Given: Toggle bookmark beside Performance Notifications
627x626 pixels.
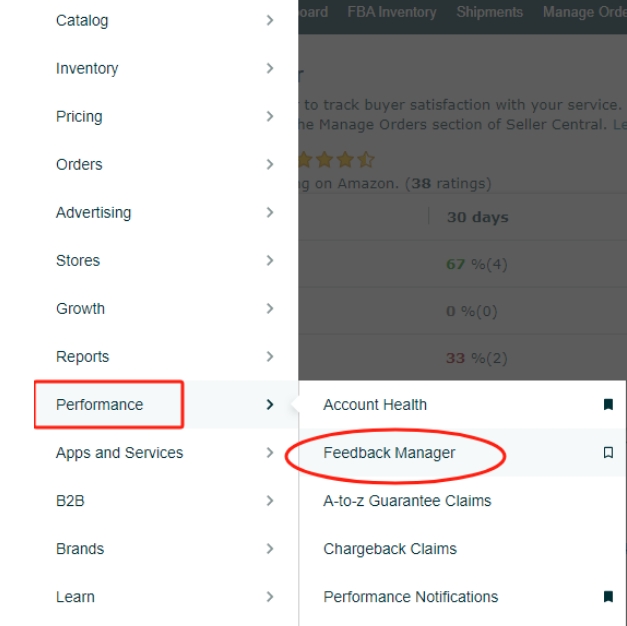Looking at the screenshot, I should click(x=608, y=597).
